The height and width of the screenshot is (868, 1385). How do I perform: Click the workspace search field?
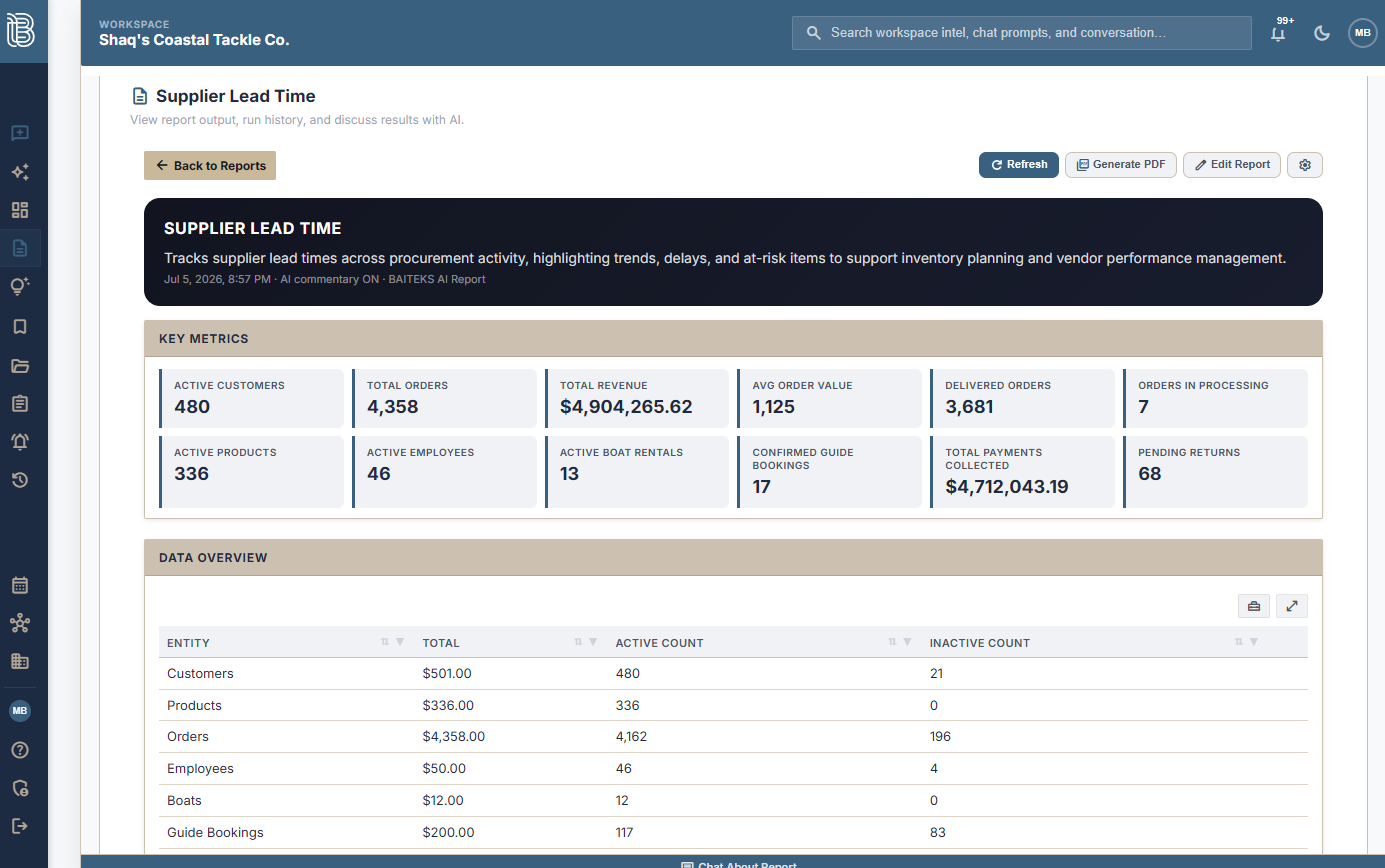(1021, 32)
